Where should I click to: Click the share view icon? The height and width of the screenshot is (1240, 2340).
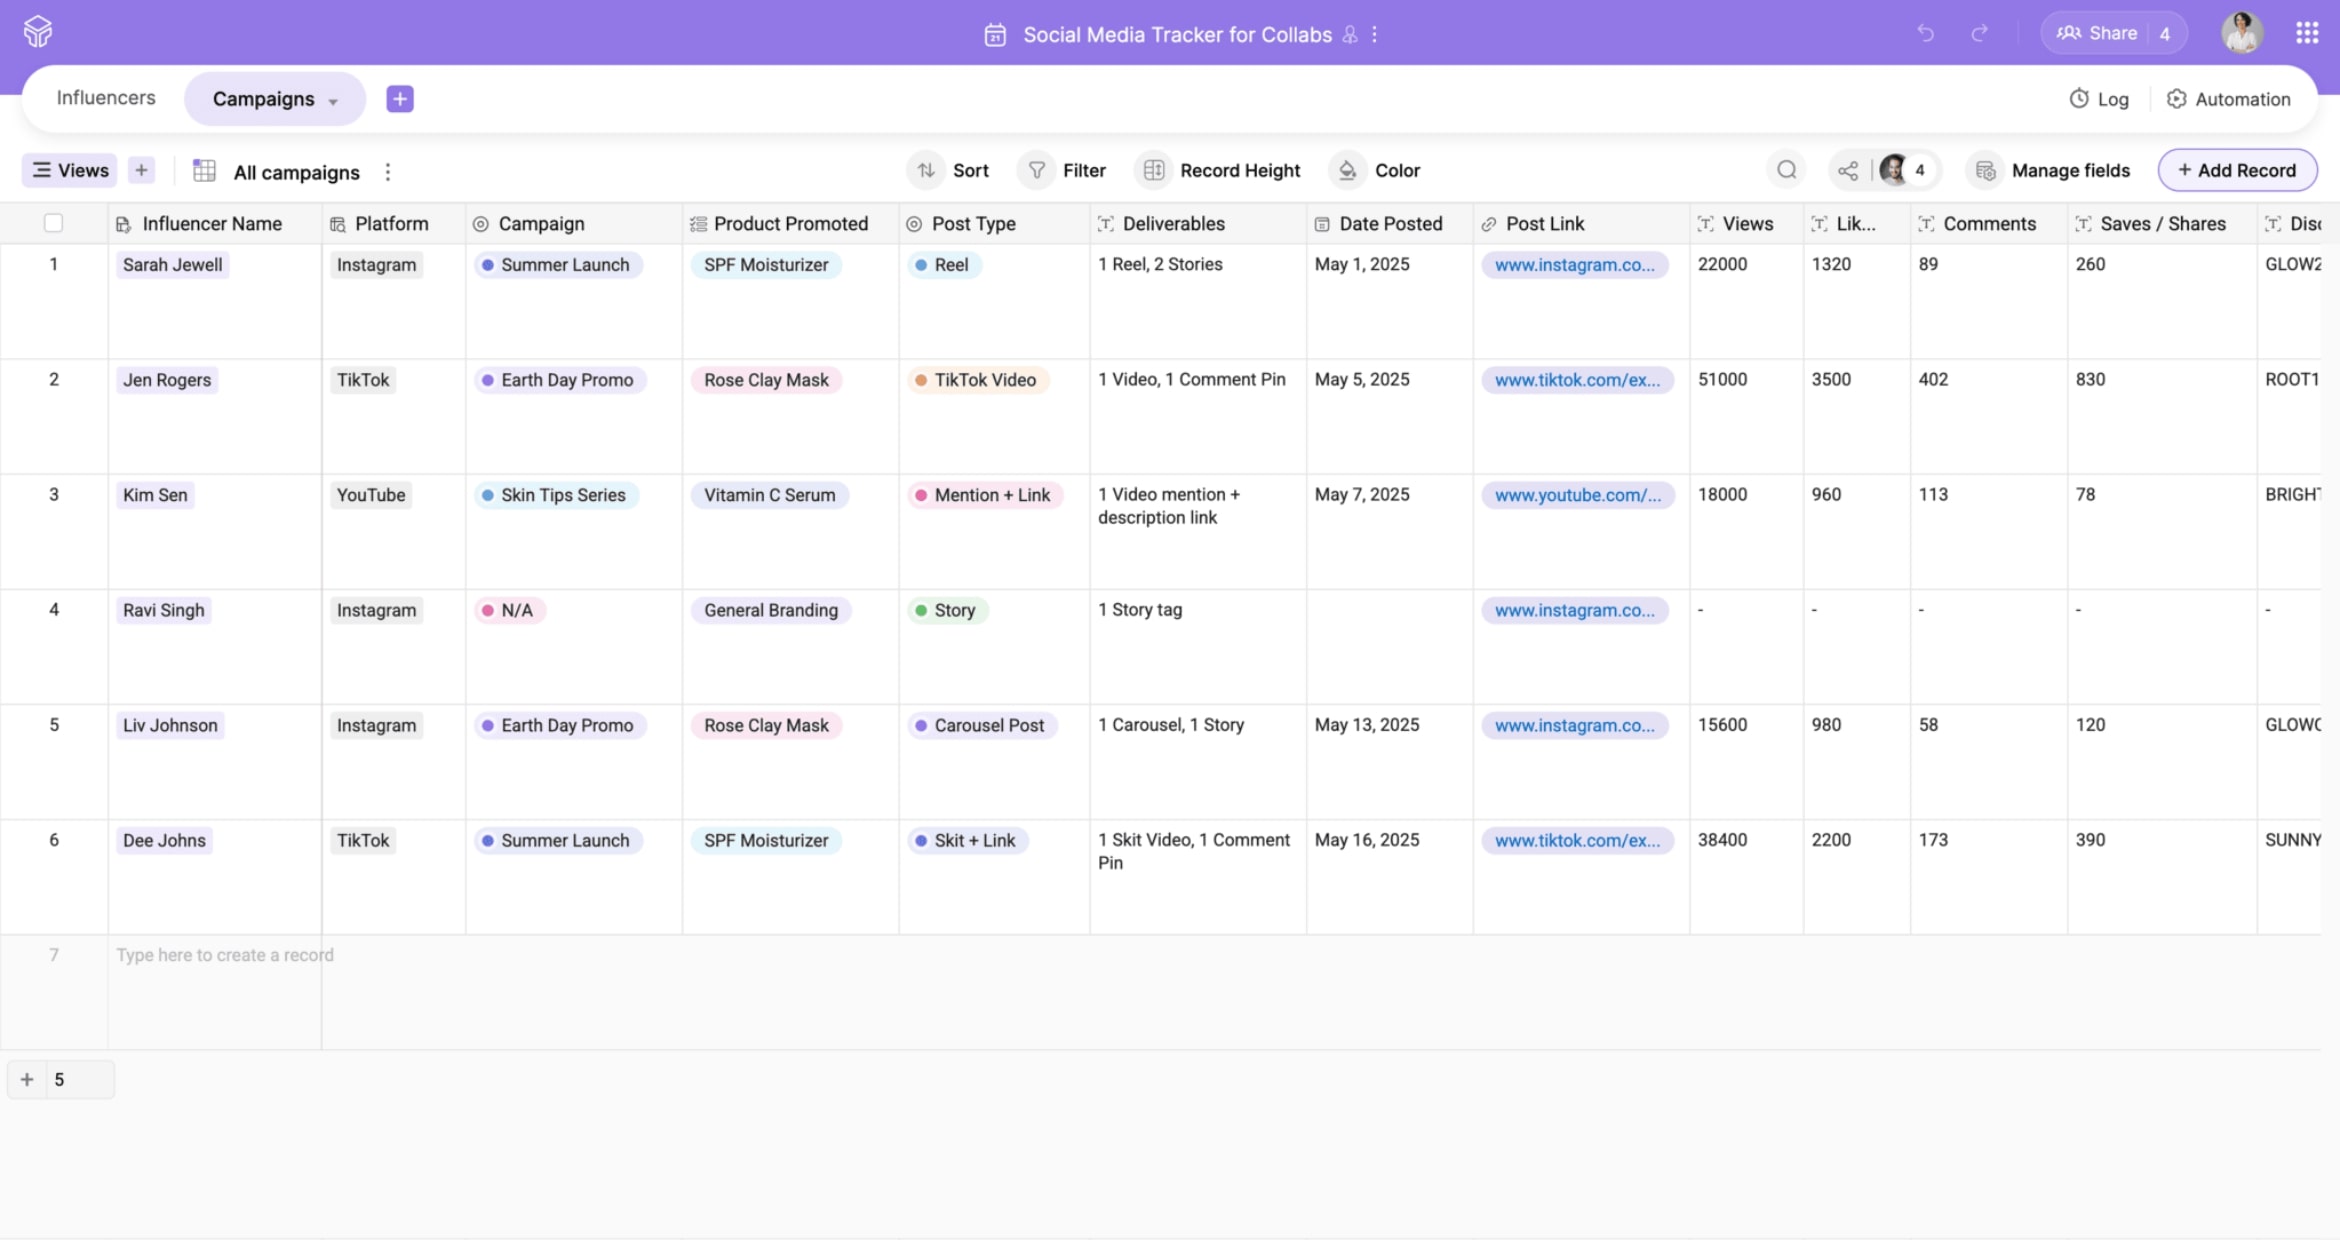click(1848, 170)
